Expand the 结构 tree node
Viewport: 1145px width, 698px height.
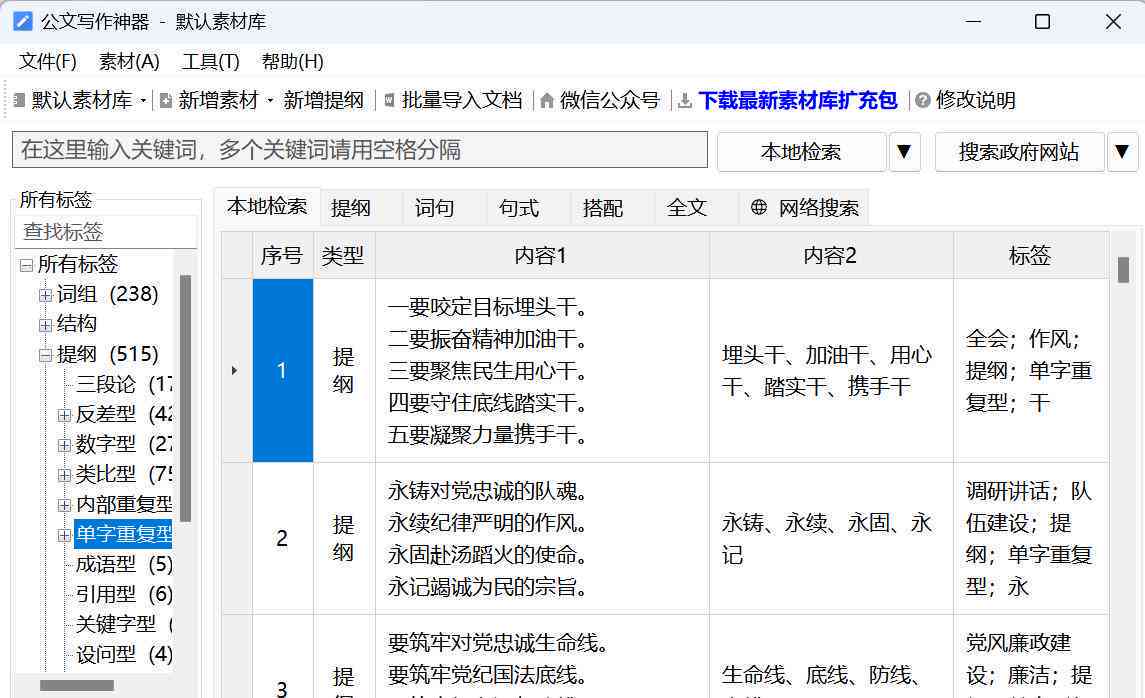[45, 325]
